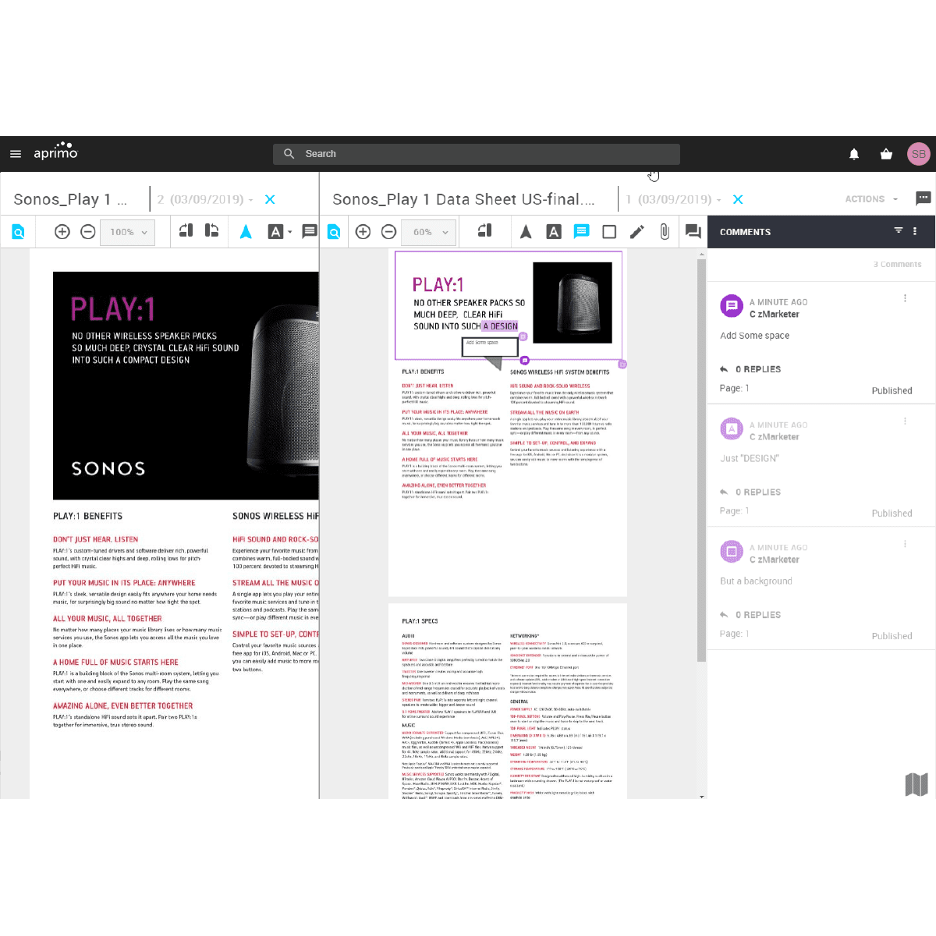
Task: Select the rectangle annotation tool
Action: pyautogui.click(x=609, y=232)
